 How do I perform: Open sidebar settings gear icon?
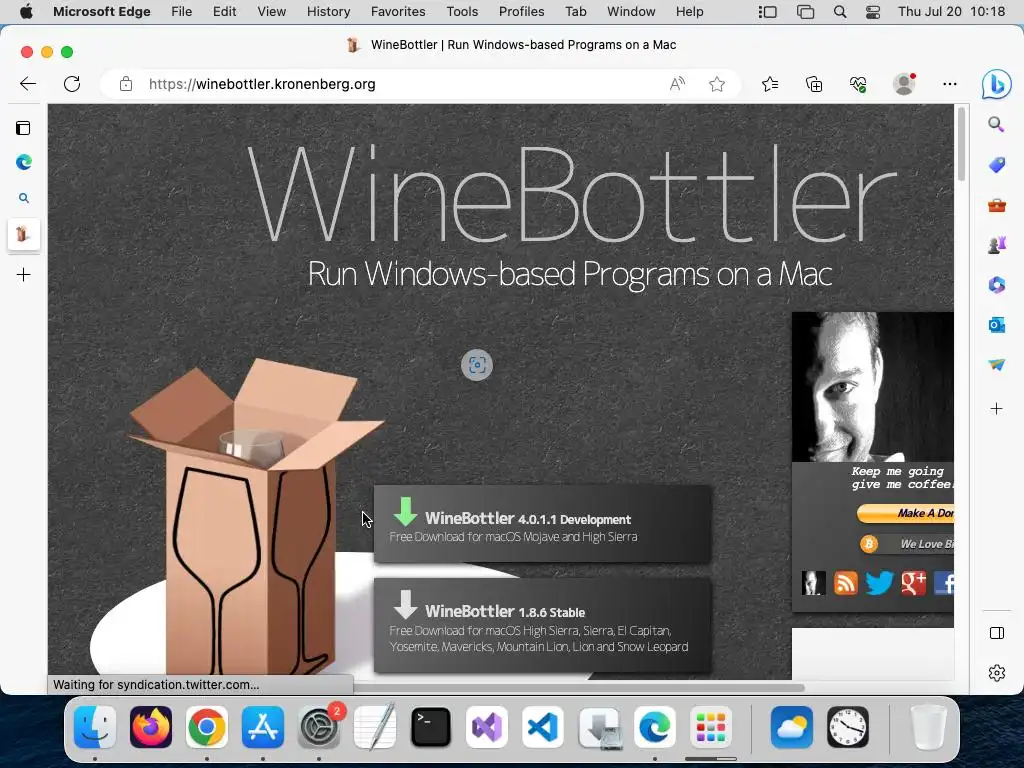(997, 673)
